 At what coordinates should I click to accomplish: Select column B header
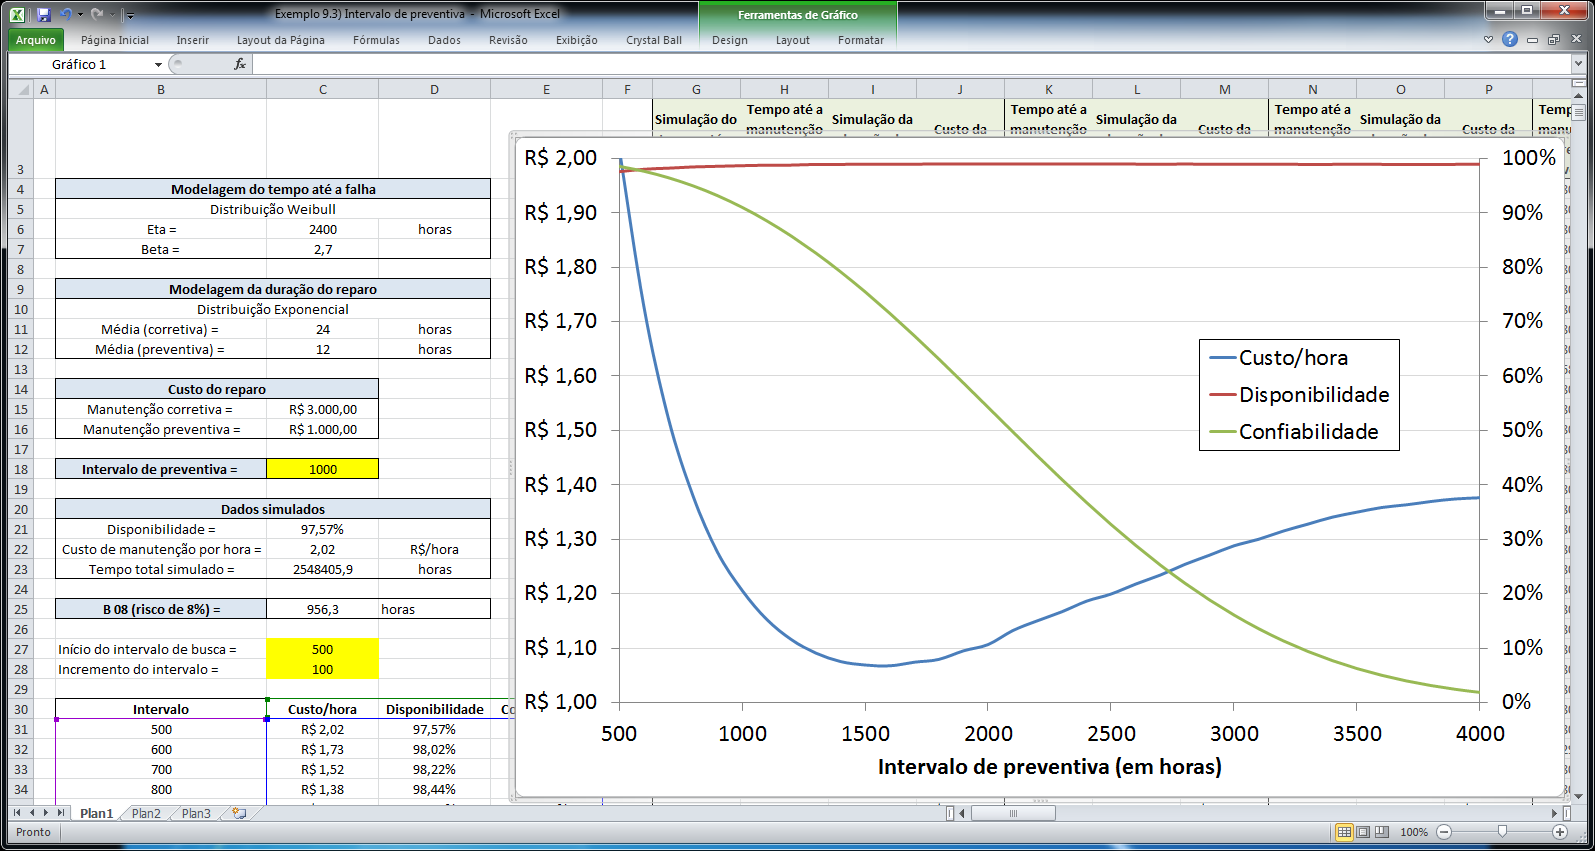click(x=161, y=89)
